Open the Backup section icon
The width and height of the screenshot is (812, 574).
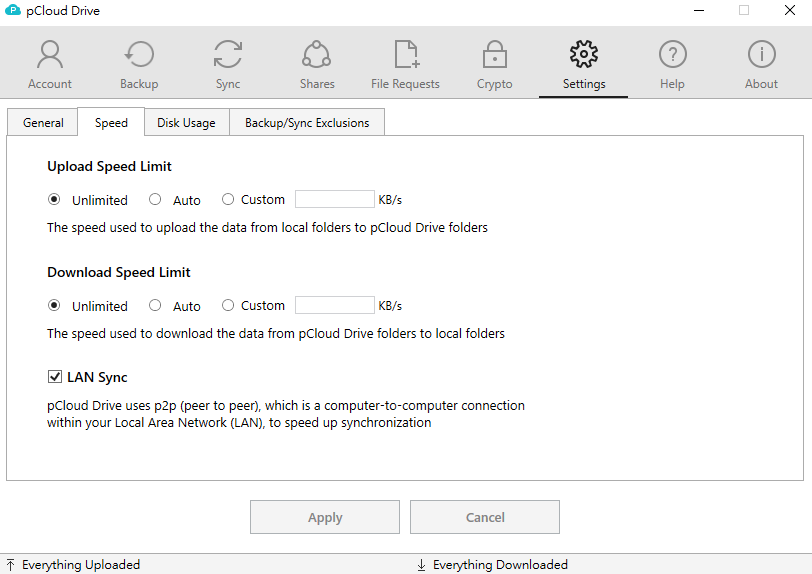tap(139, 55)
